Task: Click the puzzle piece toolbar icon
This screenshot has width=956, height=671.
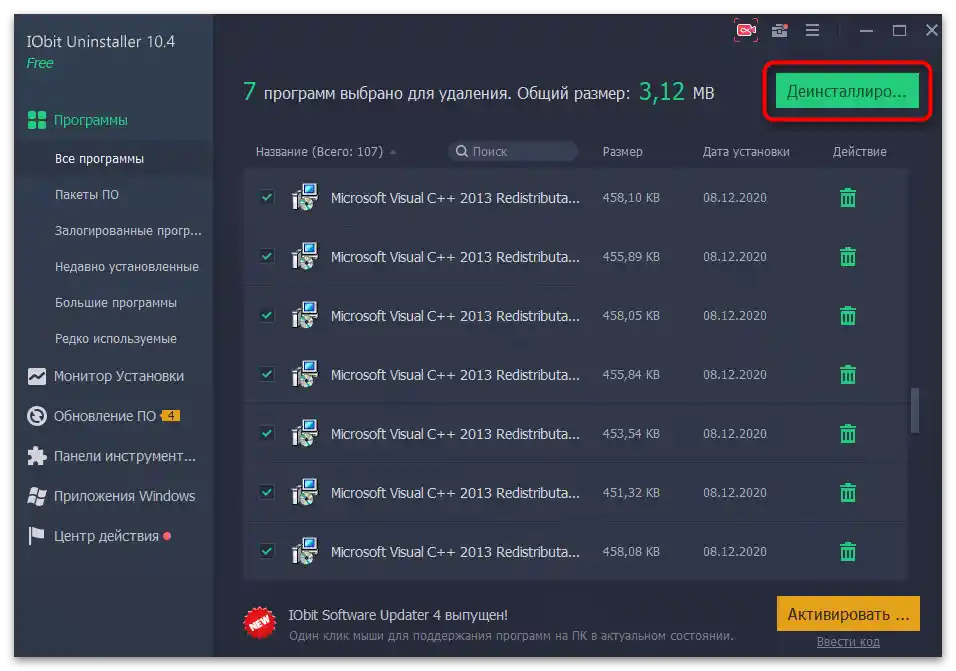Action: coord(37,456)
